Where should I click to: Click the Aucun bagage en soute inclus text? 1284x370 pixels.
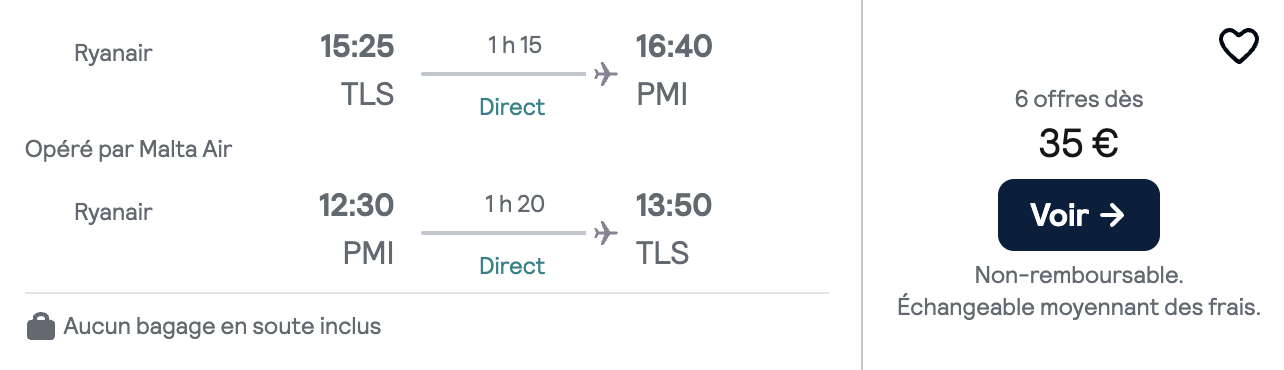tap(222, 326)
